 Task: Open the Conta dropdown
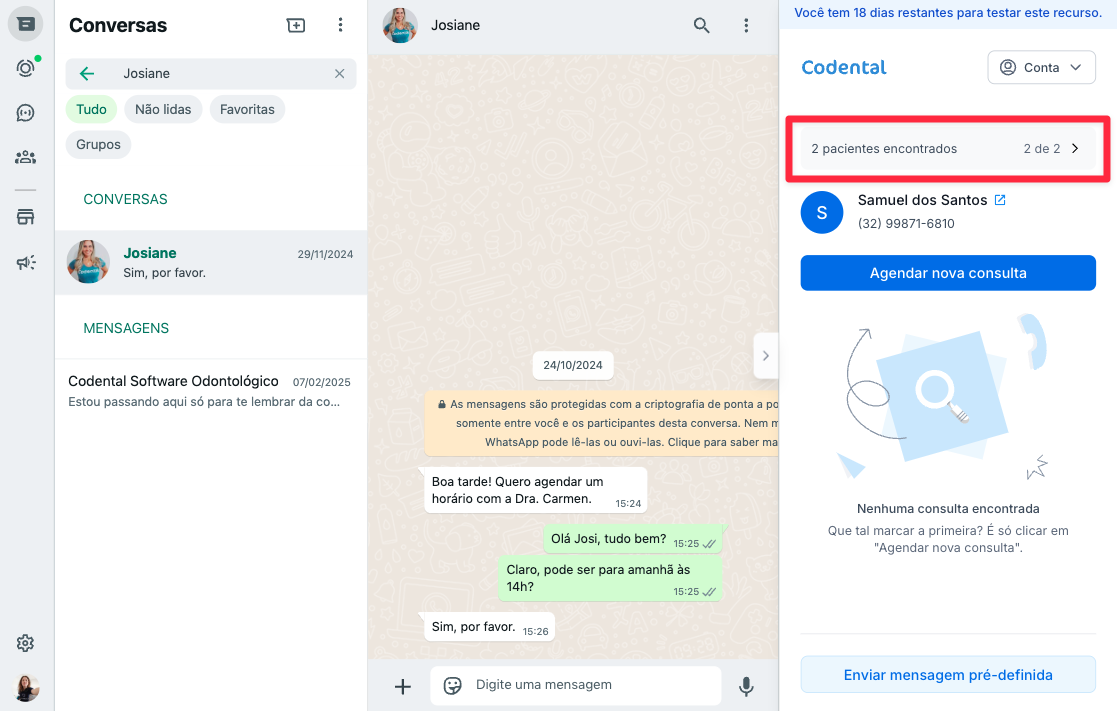pos(1041,67)
